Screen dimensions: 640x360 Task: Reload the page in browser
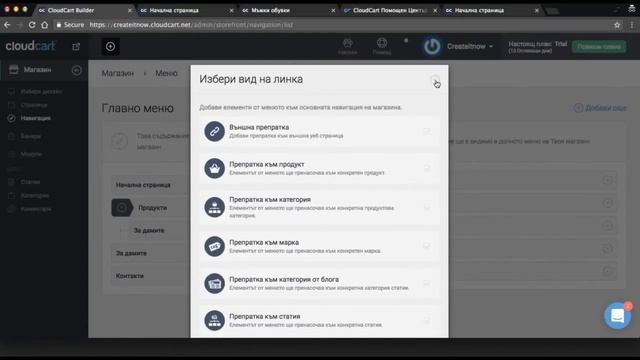[32, 25]
